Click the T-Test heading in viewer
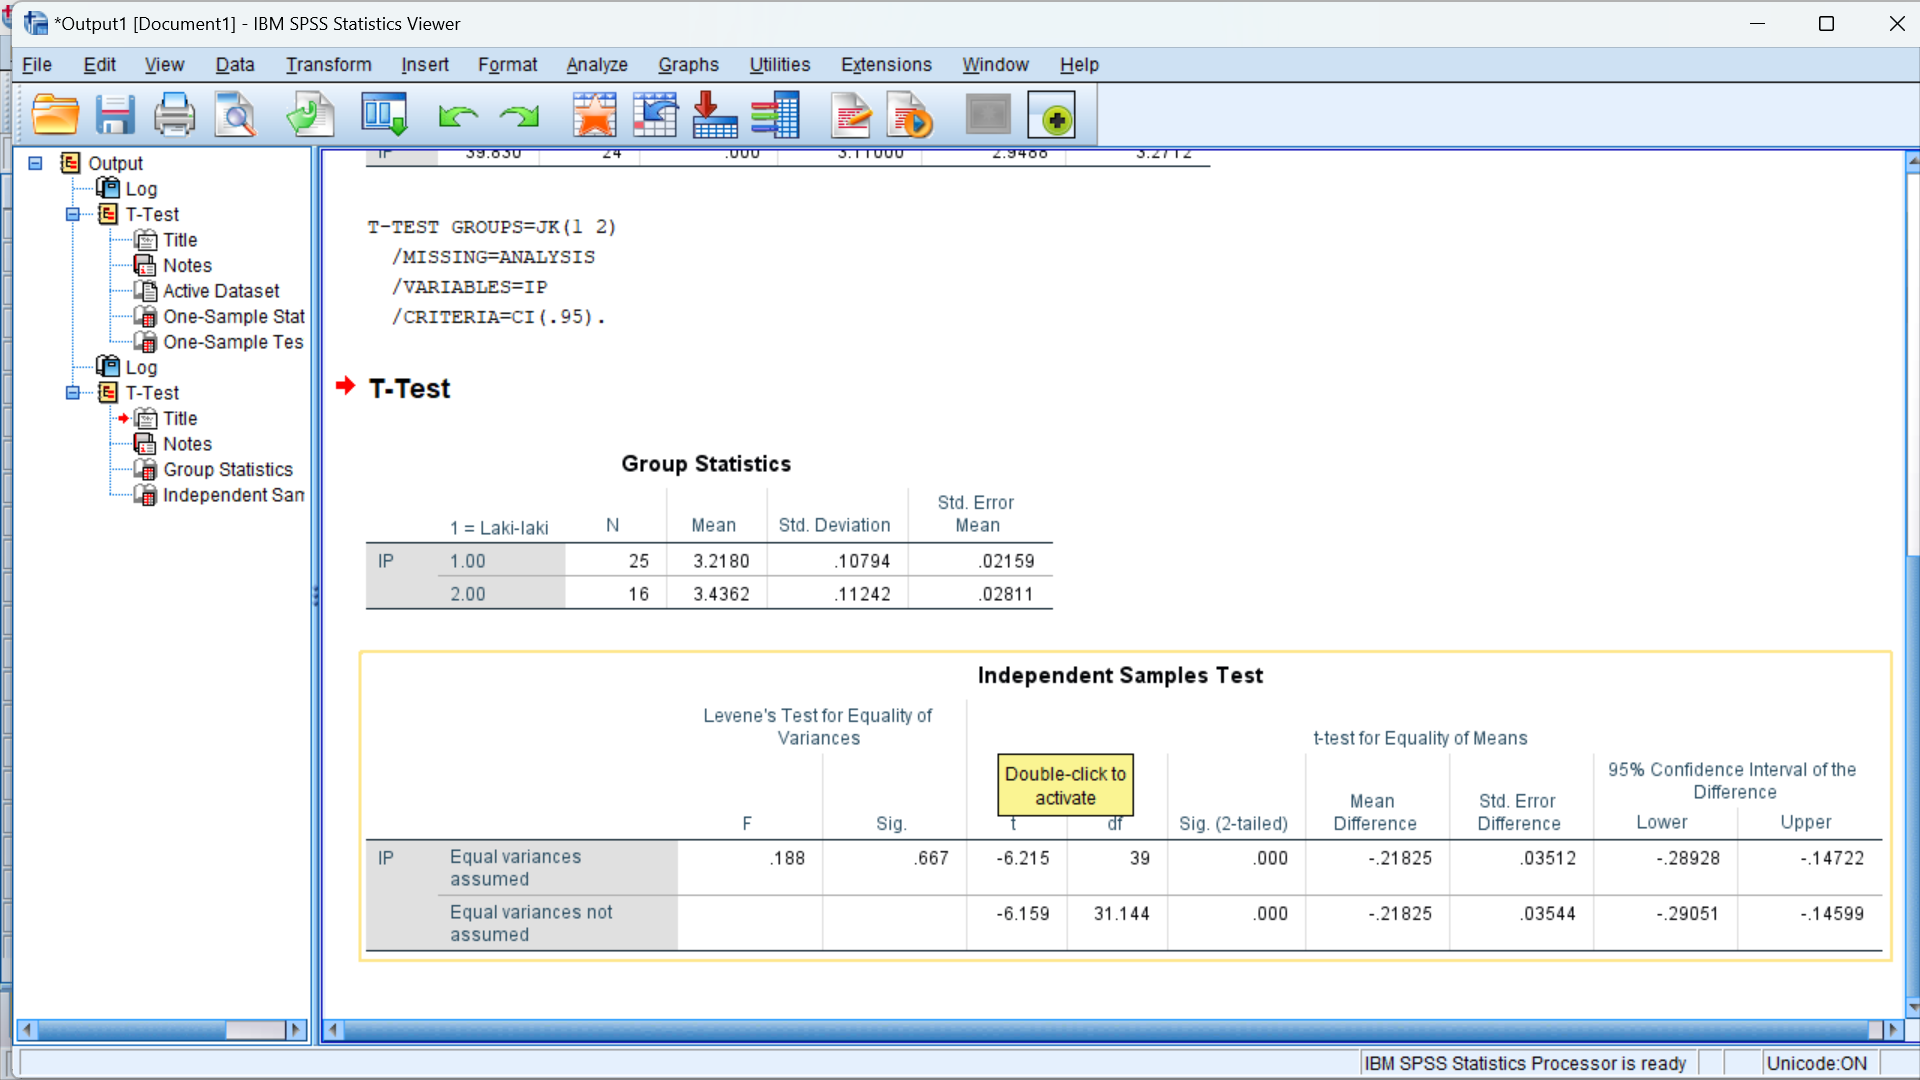1920x1080 pixels. pyautogui.click(x=409, y=388)
